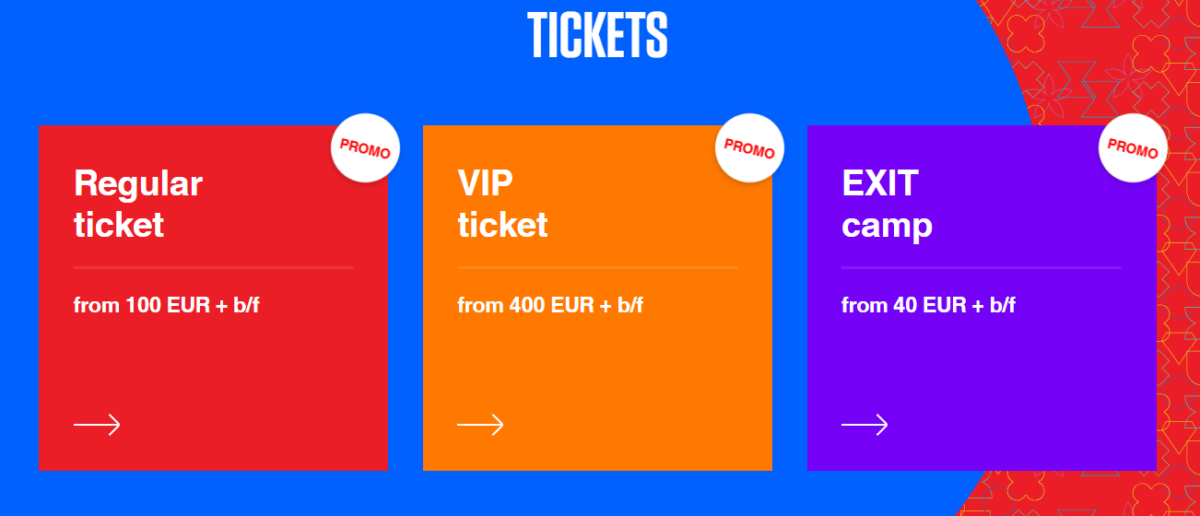Open the VIP ticket title
The width and height of the screenshot is (1200, 516).
[x=503, y=204]
